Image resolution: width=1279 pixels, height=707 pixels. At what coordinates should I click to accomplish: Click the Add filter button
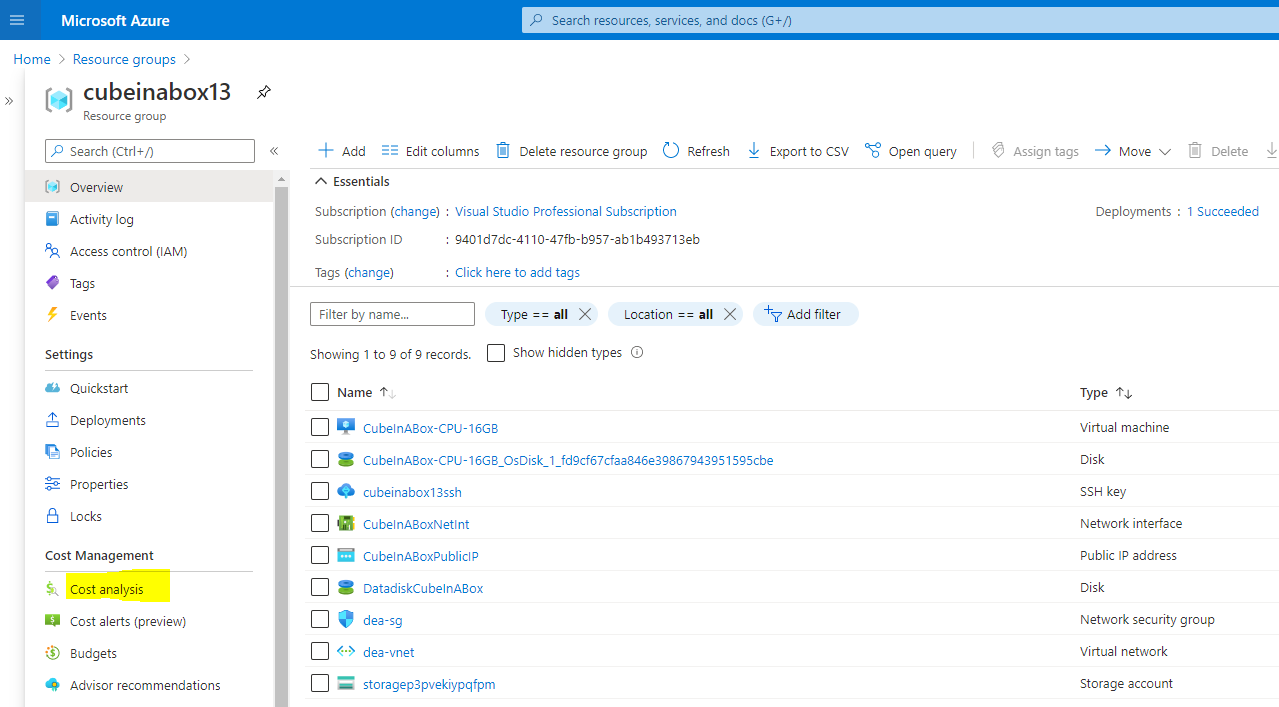(x=805, y=314)
